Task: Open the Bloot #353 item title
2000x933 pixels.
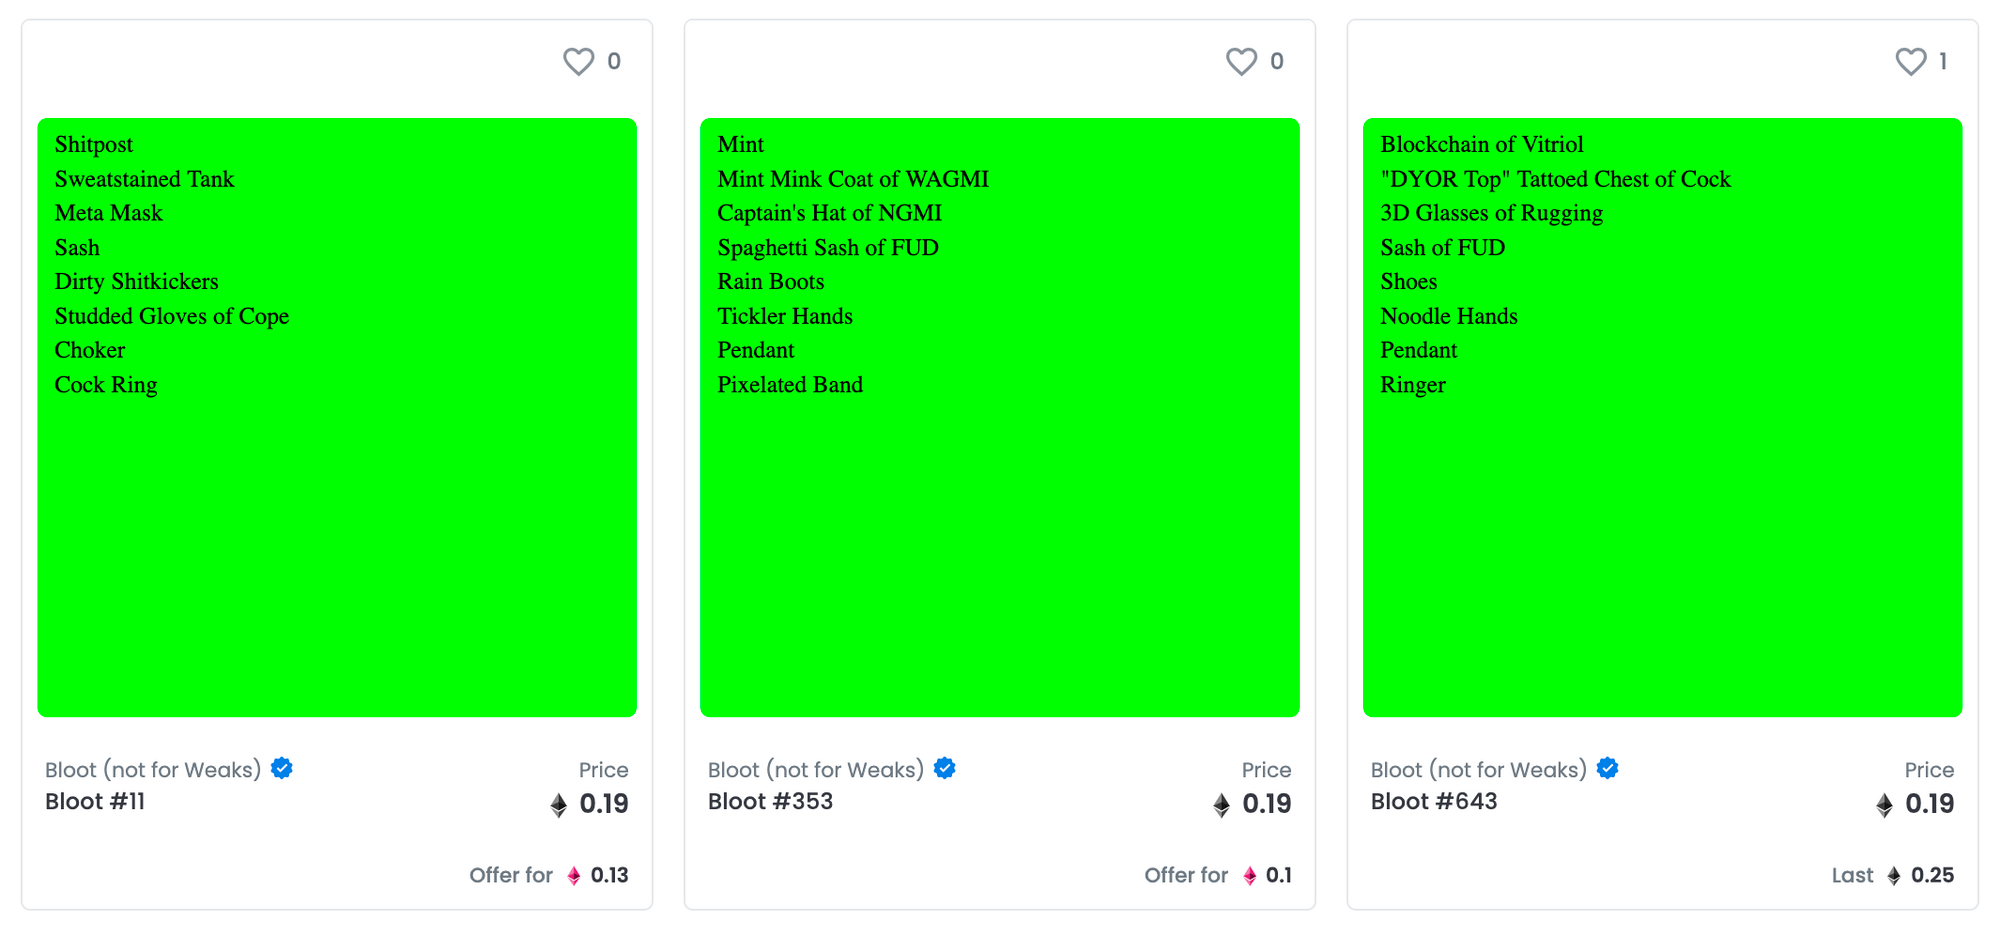Action: [770, 801]
